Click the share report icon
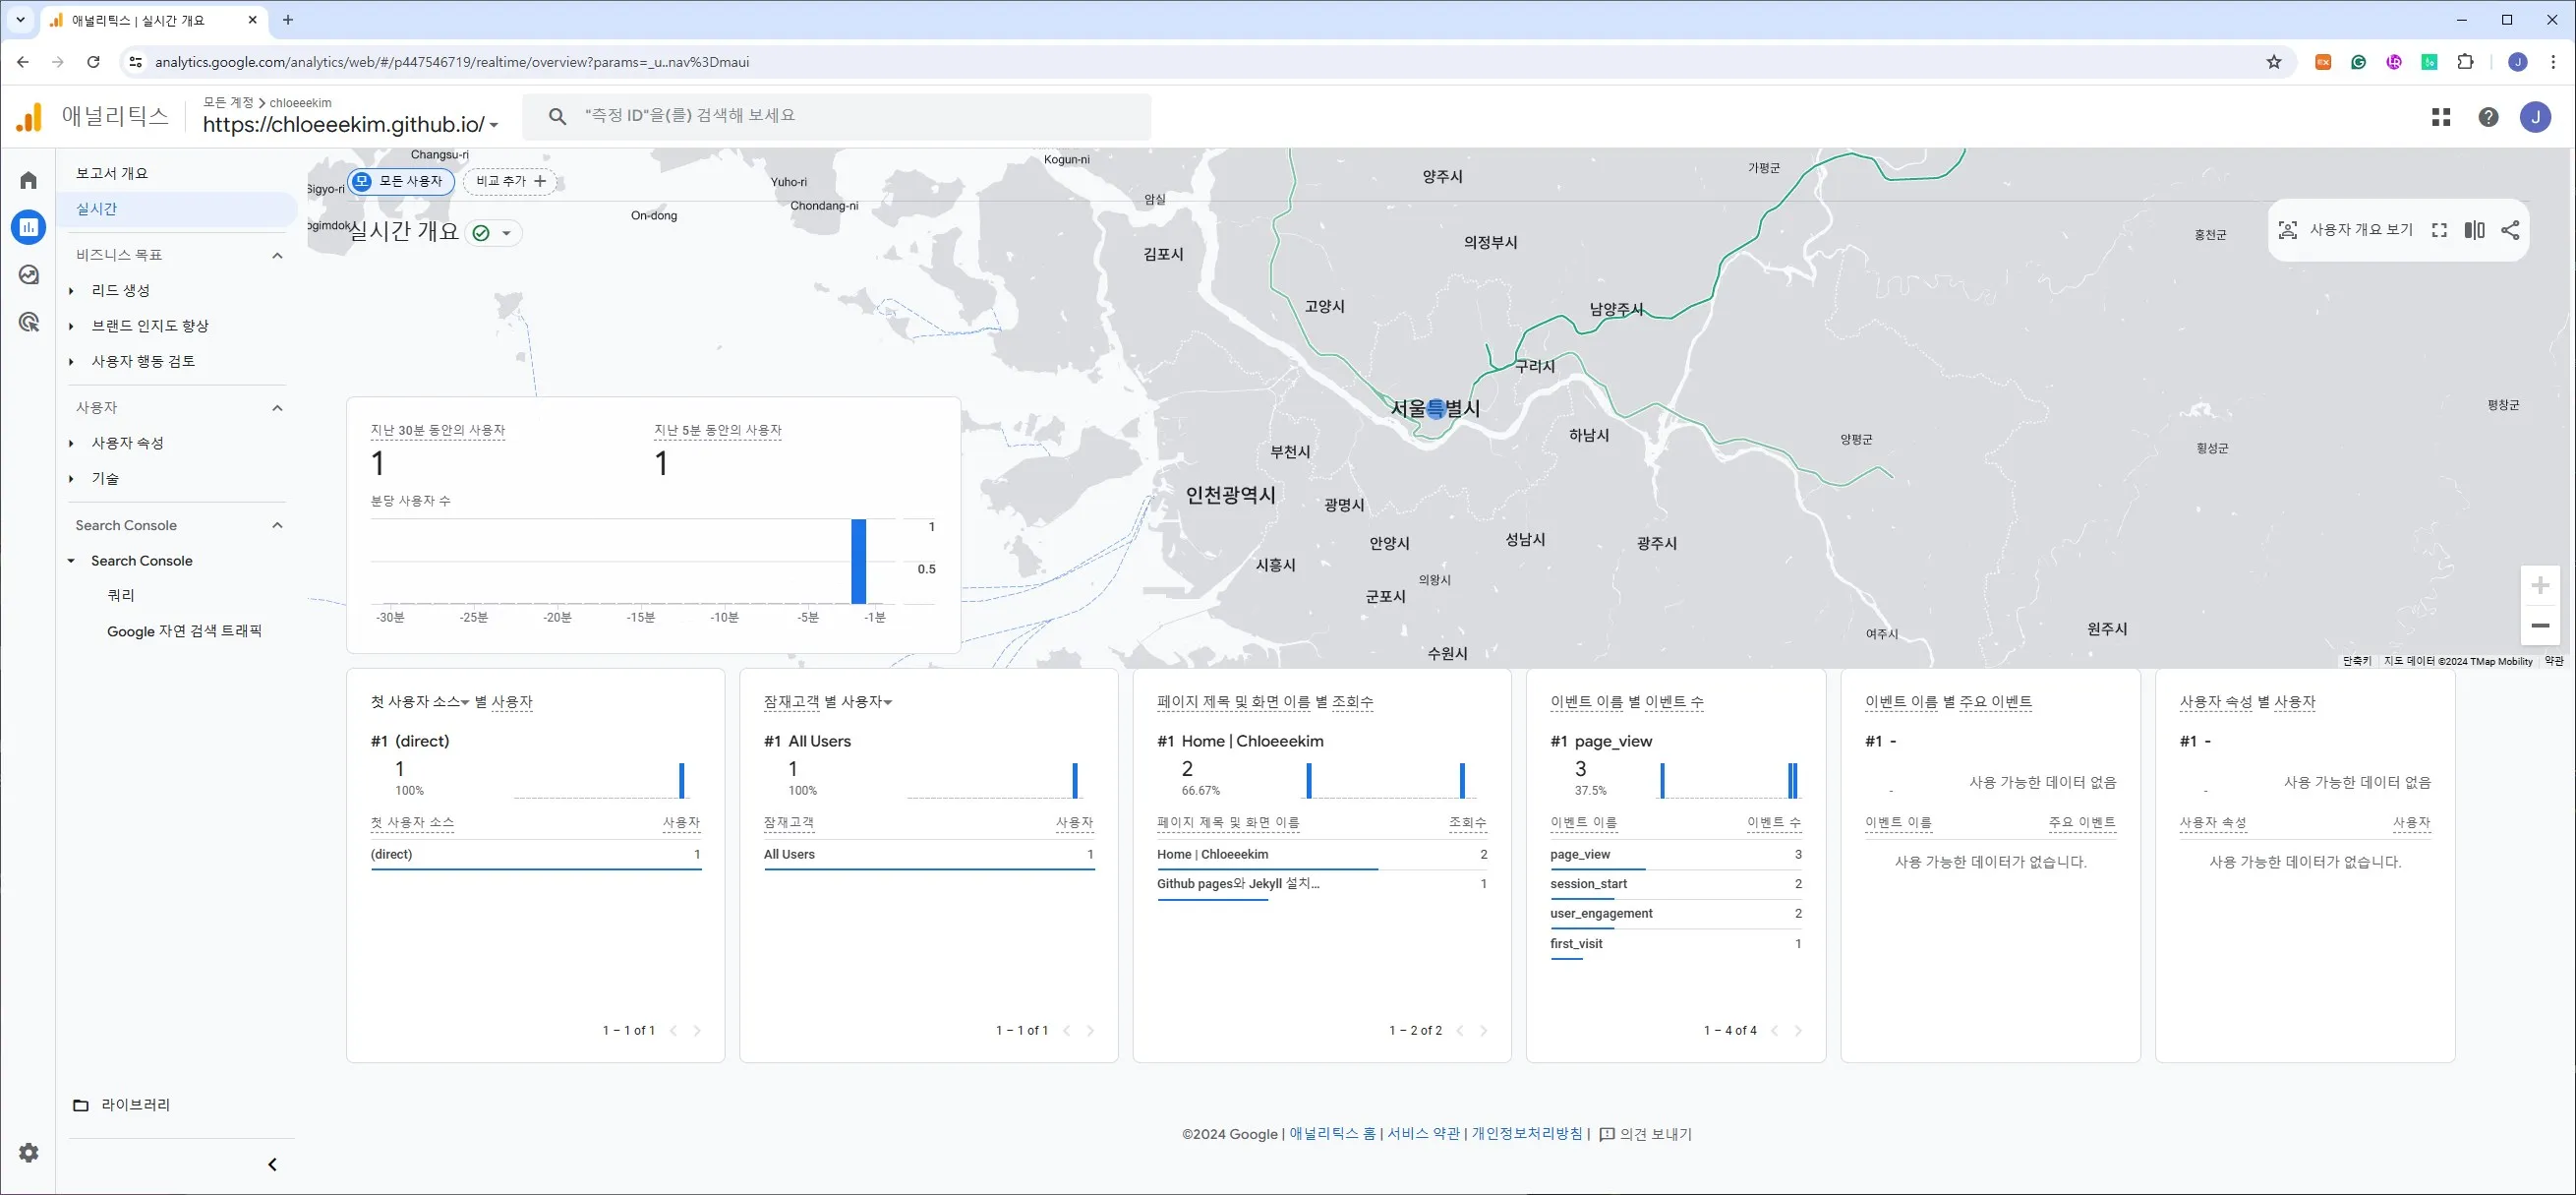Screen dimensions: 2576x1195 (2510, 230)
